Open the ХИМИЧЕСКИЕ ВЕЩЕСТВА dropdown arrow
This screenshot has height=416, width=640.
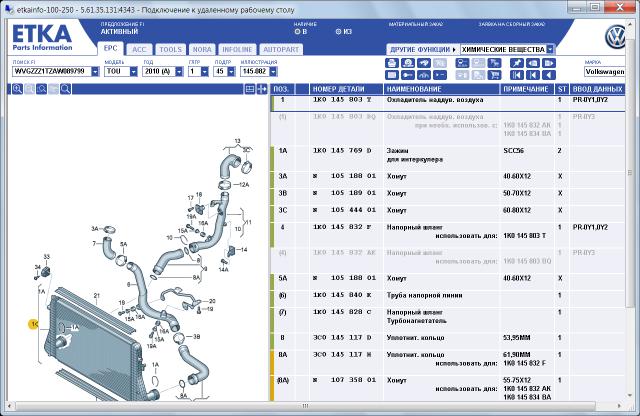550,49
